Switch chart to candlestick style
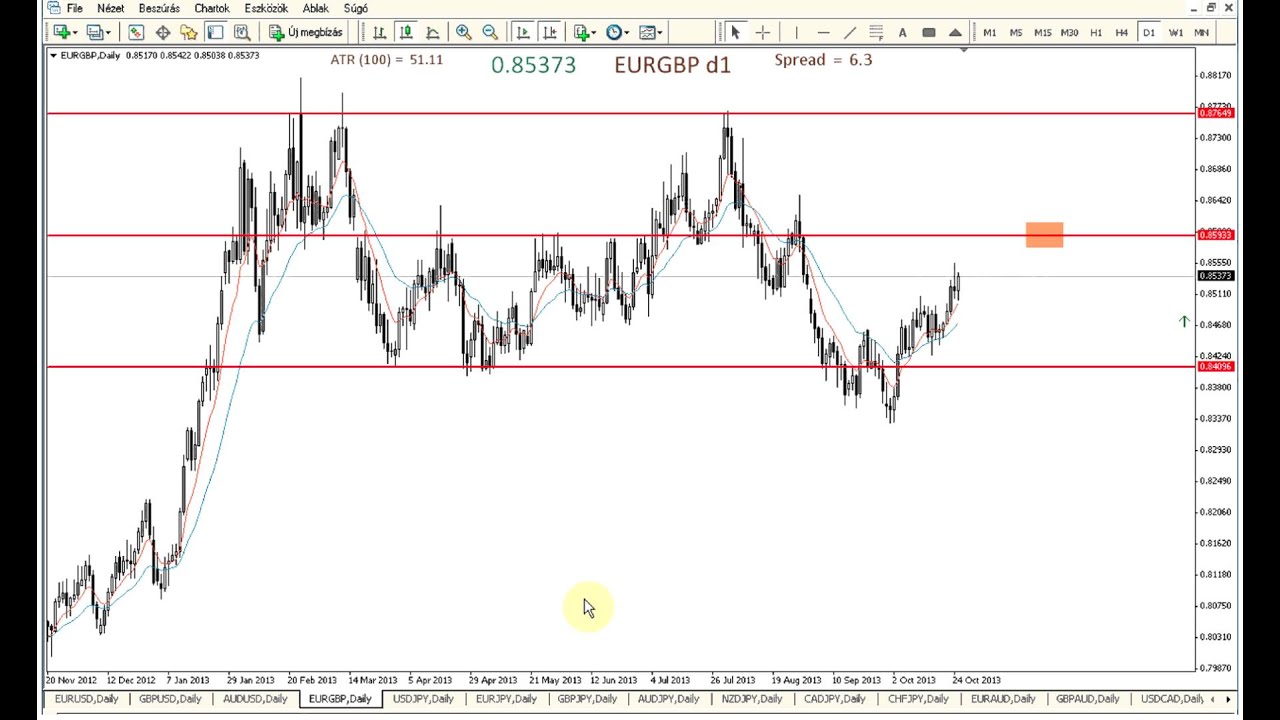1280x720 pixels. pyautogui.click(x=406, y=33)
